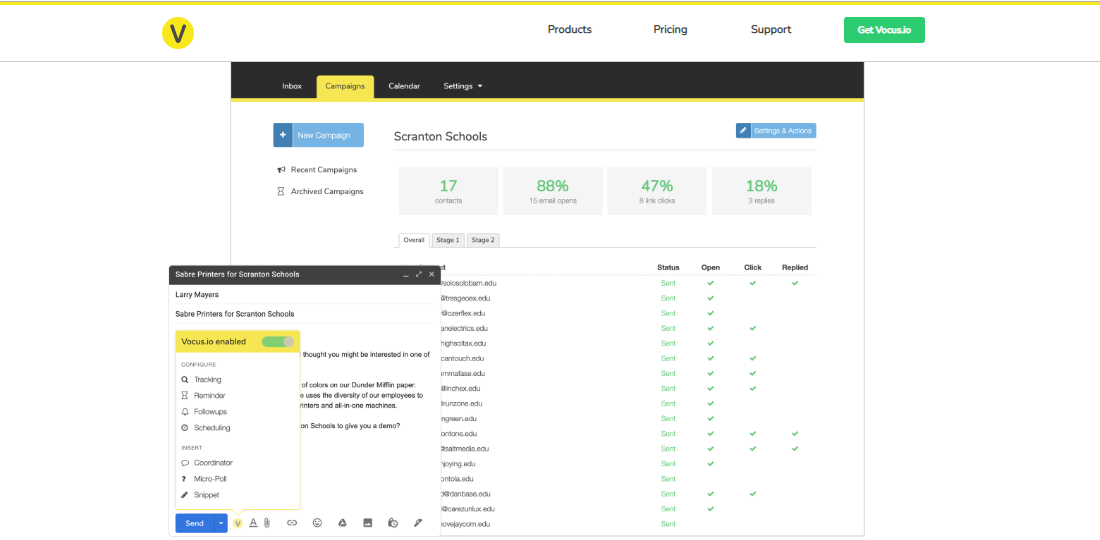
Task: Click the hourglass icon next to Archived Campaigns
Action: (281, 191)
